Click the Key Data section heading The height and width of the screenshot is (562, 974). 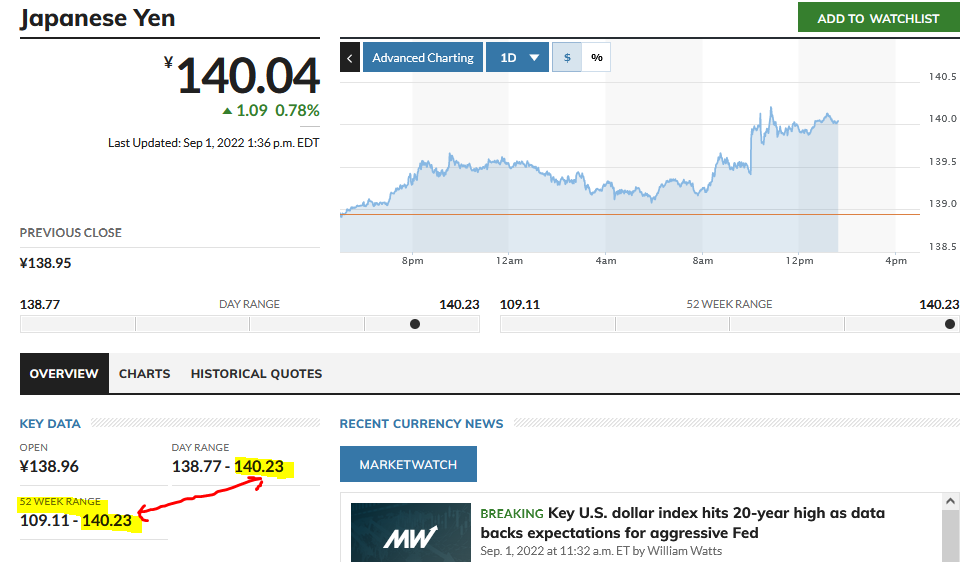50,424
